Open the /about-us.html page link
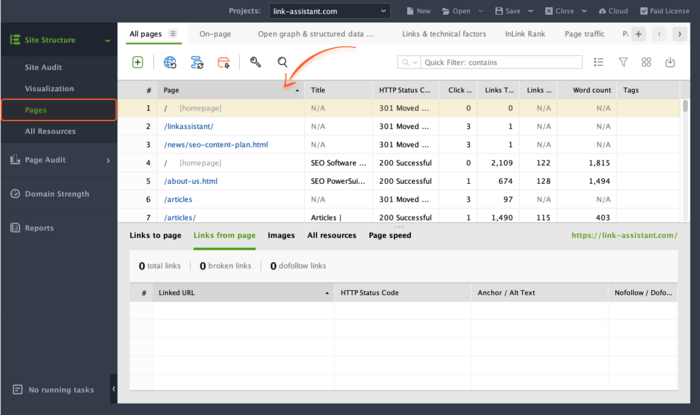Viewport: 700px width, 415px height. pos(191,181)
